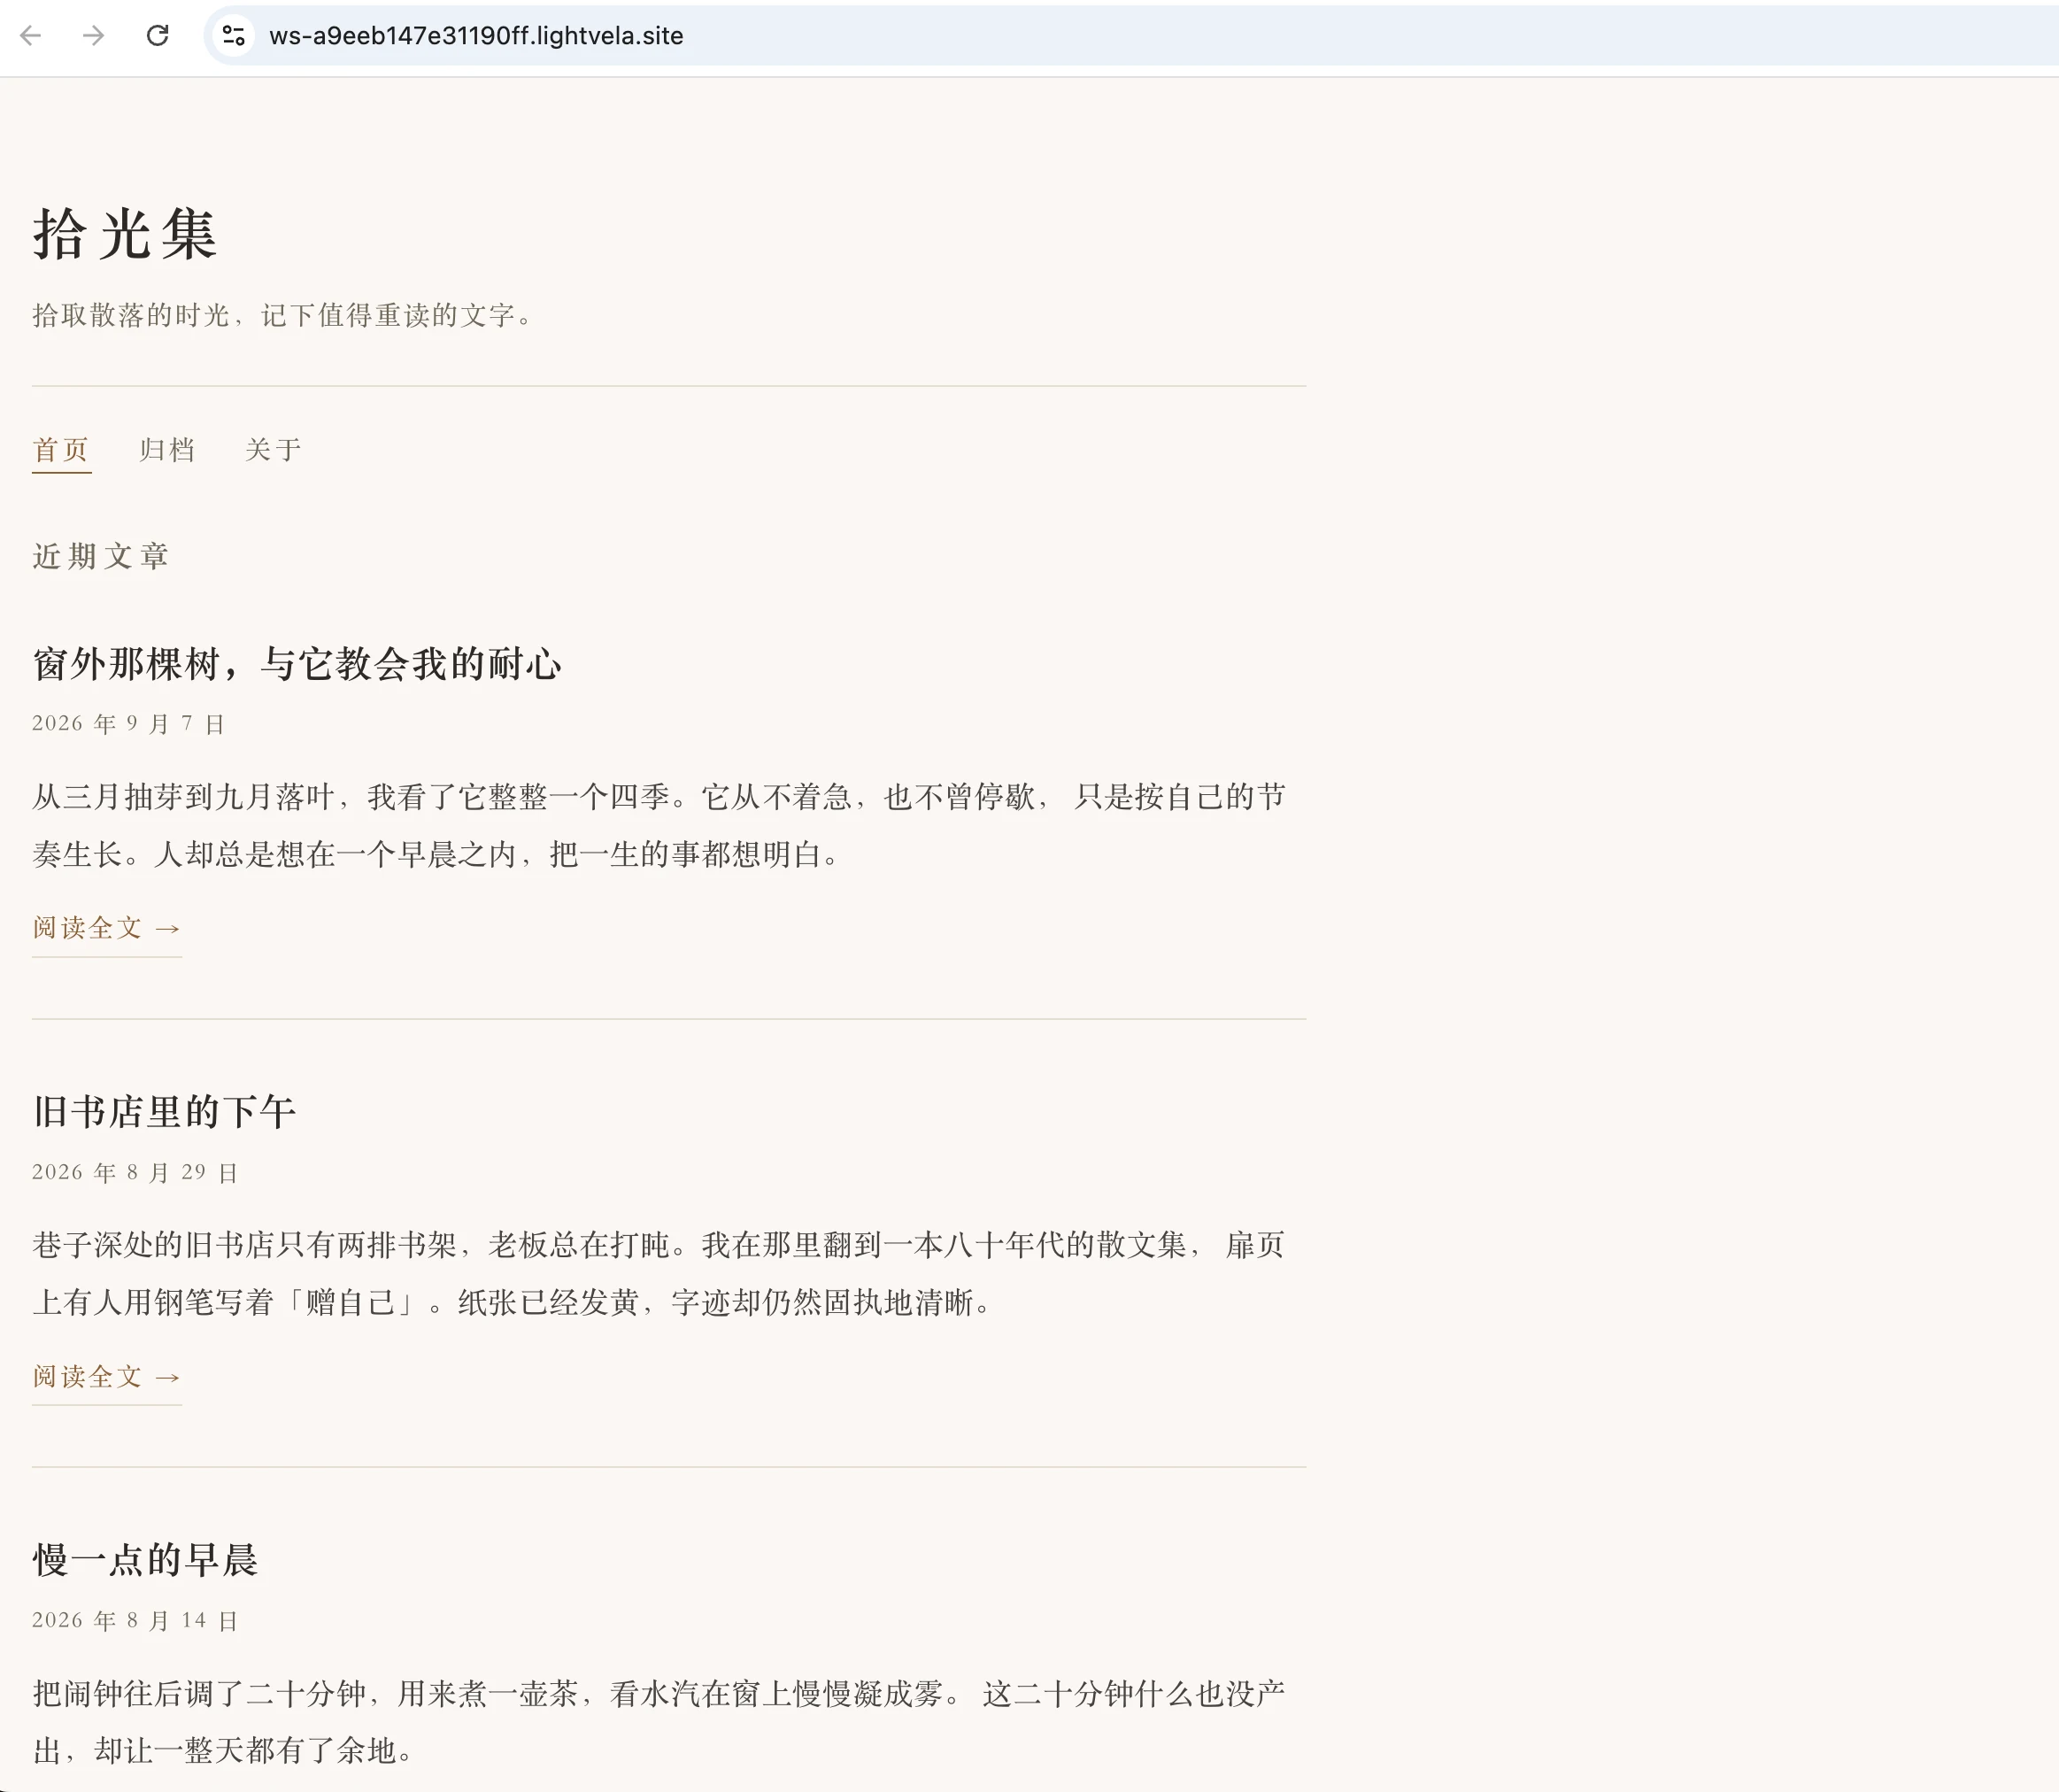Screen dimensions: 2059x1792
Task: Click the browser forward arrow
Action: pyautogui.click(x=93, y=36)
